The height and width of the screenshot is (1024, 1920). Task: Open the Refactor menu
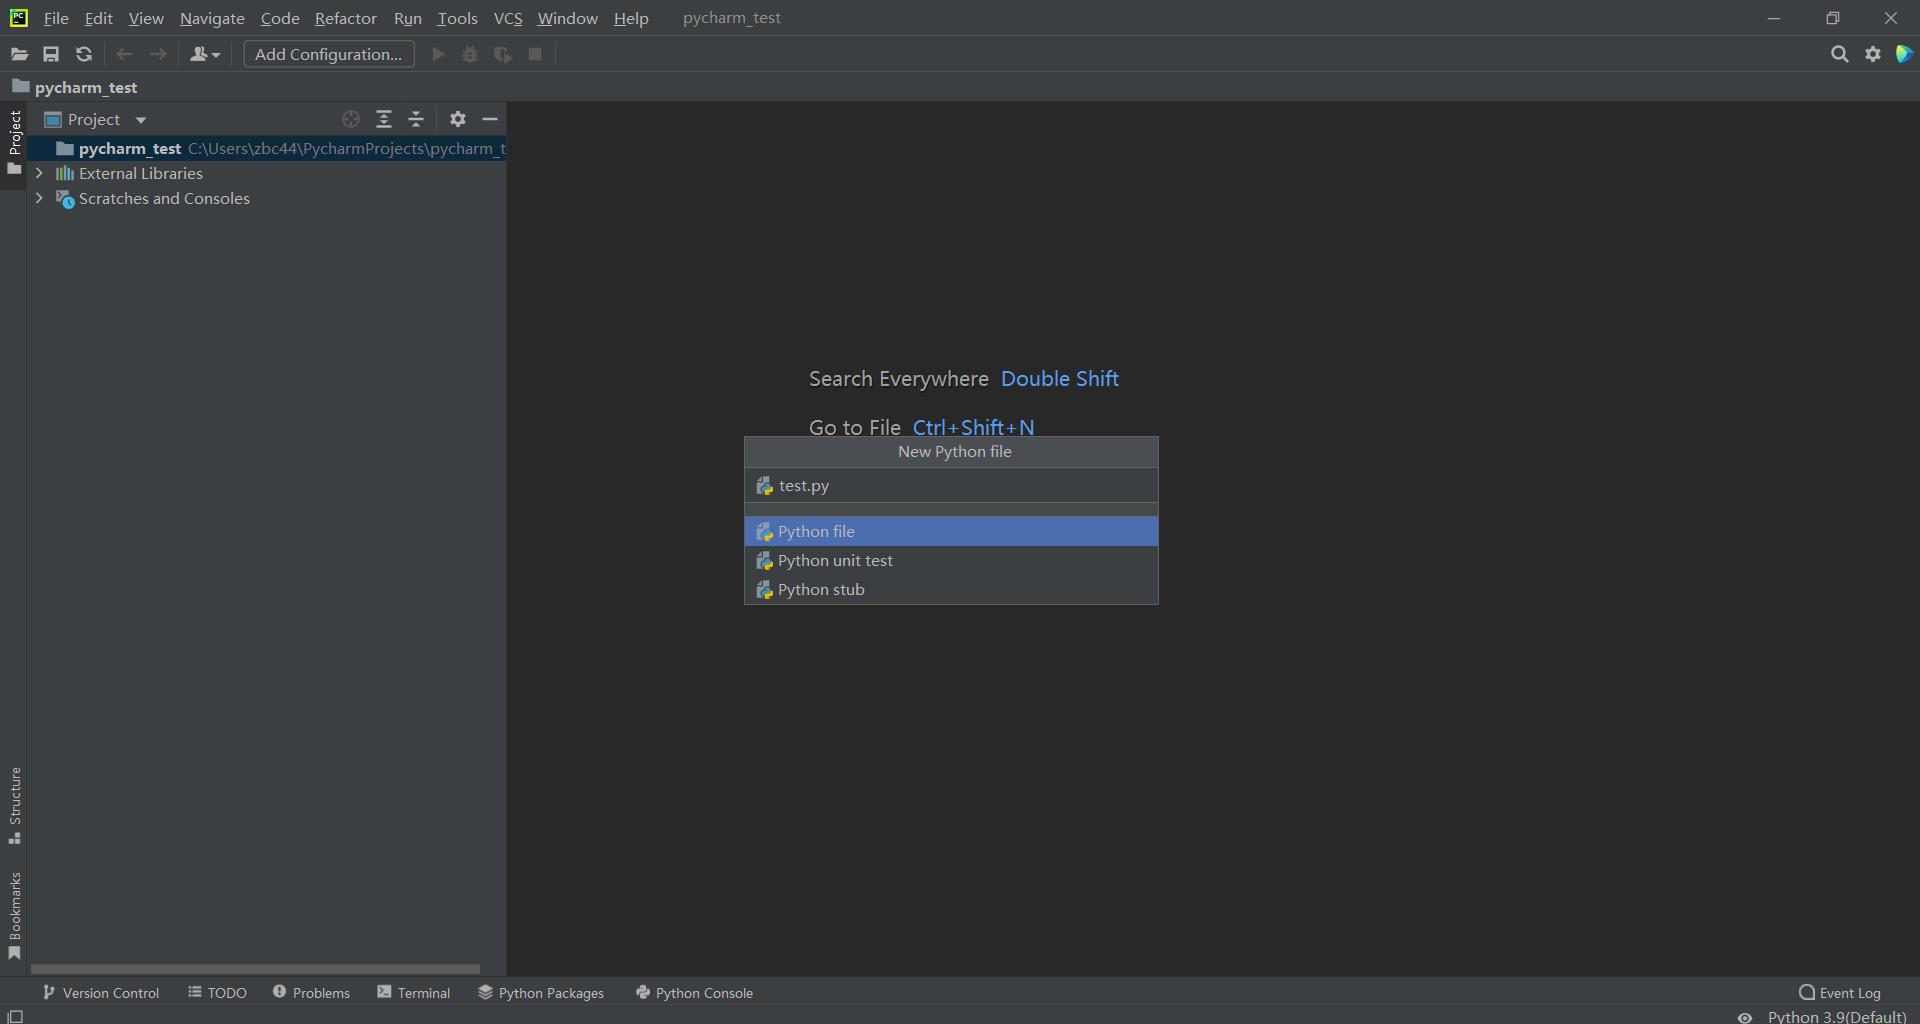pos(346,18)
